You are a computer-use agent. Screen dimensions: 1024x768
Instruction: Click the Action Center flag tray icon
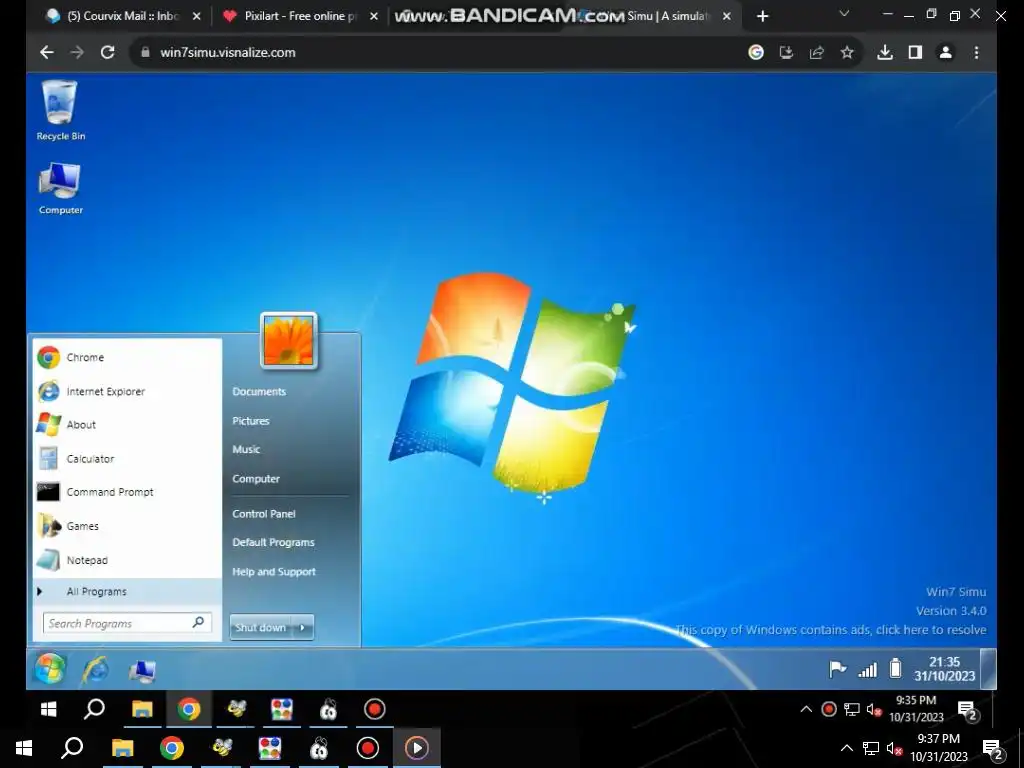pos(837,669)
